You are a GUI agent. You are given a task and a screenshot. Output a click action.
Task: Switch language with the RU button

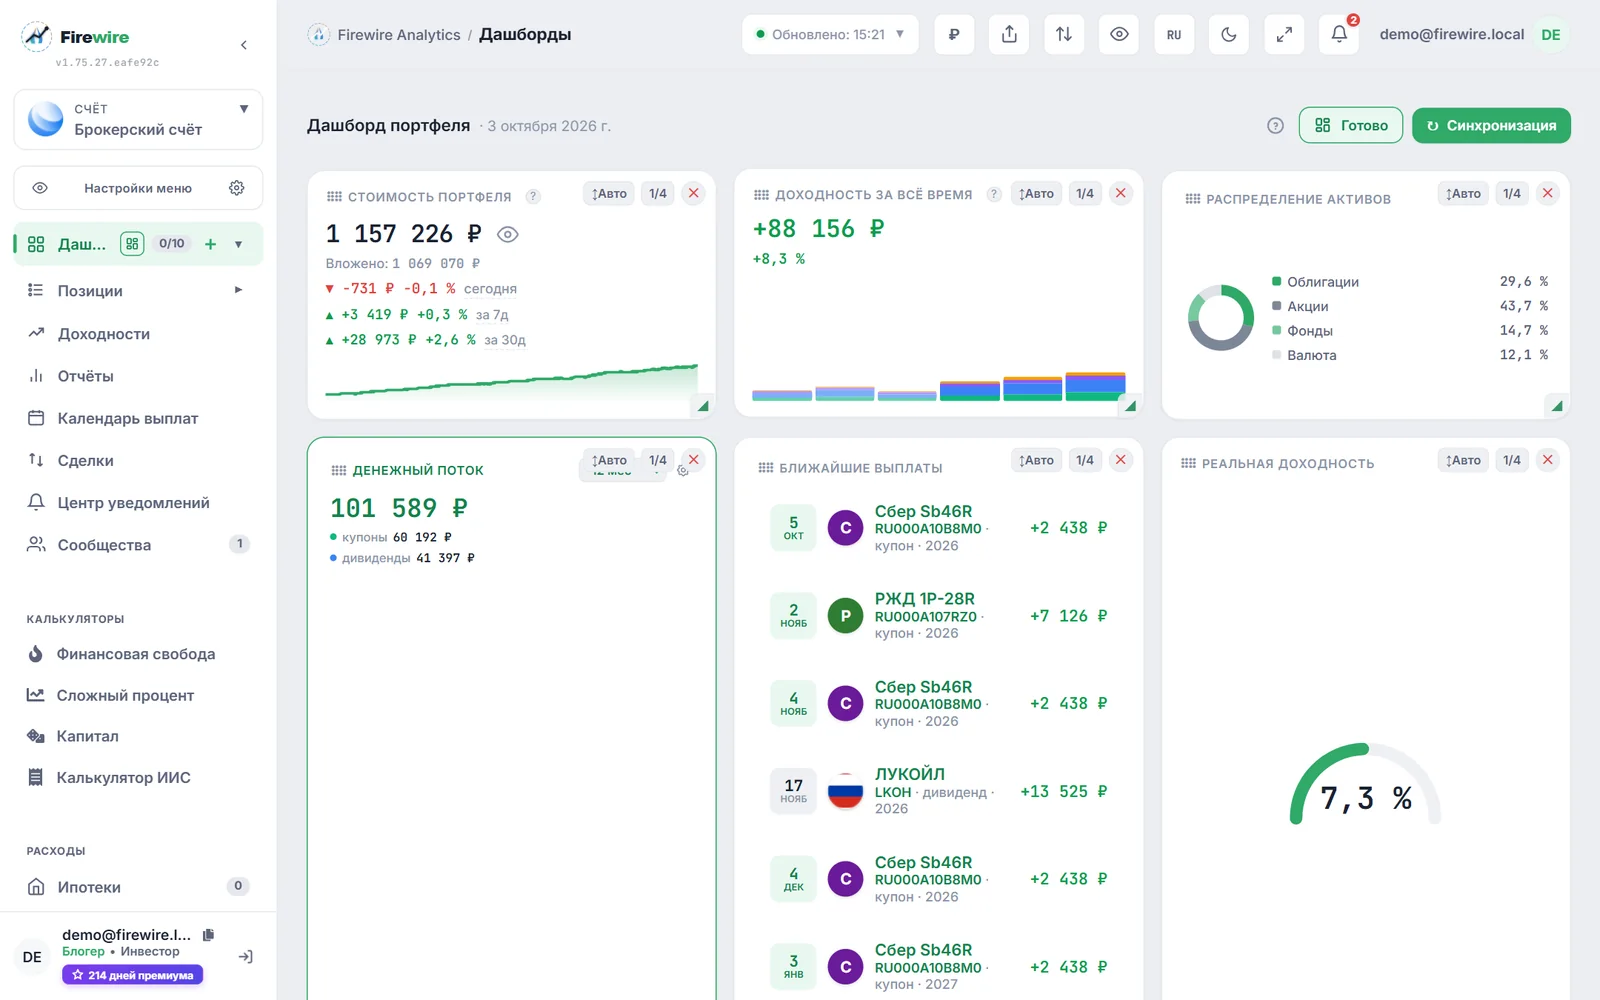1174,35
